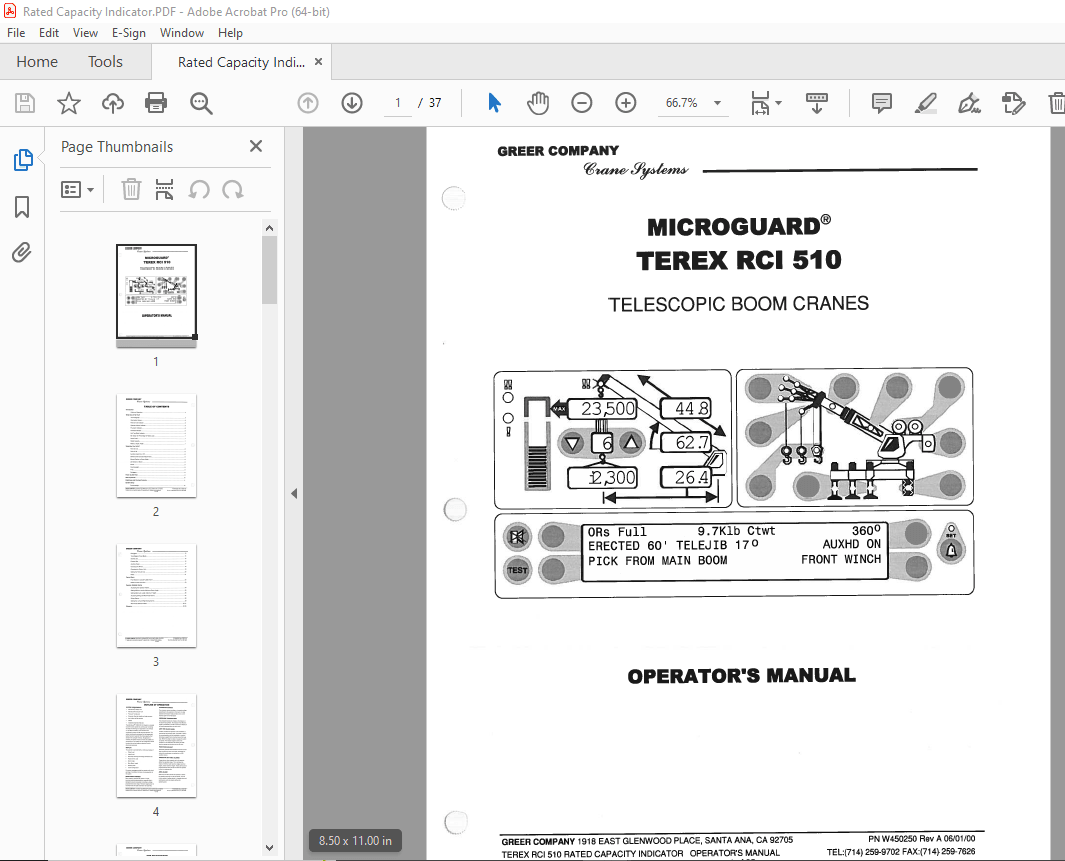The width and height of the screenshot is (1065, 861).
Task: Print the document with the printer icon
Action: [156, 103]
